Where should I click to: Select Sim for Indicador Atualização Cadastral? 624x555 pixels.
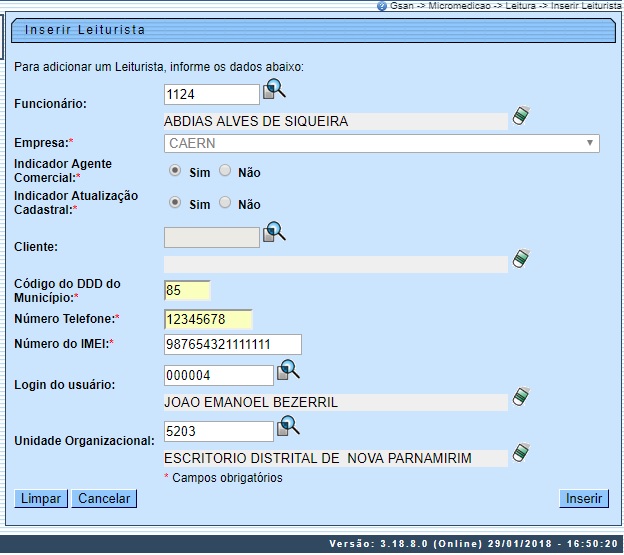[x=175, y=203]
